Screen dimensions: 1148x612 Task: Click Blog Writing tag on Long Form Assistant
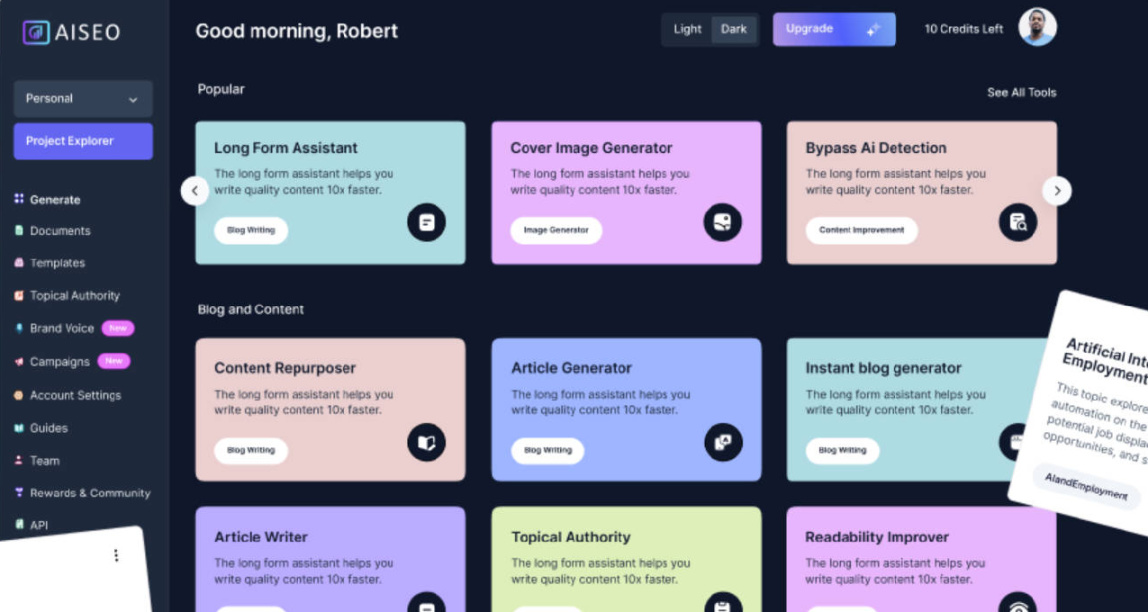[251, 230]
